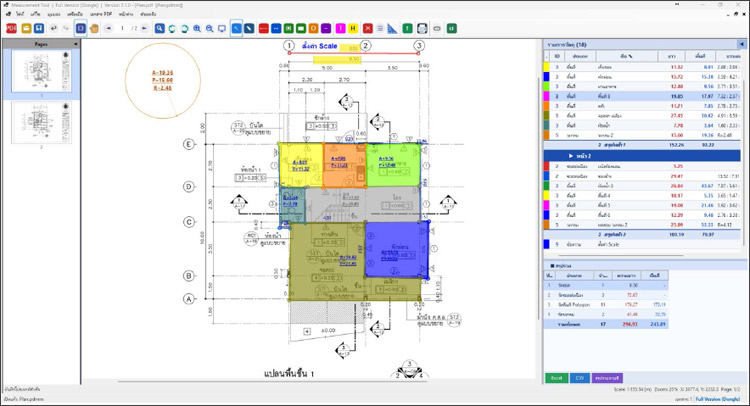Click the green Excel export button

point(556,377)
